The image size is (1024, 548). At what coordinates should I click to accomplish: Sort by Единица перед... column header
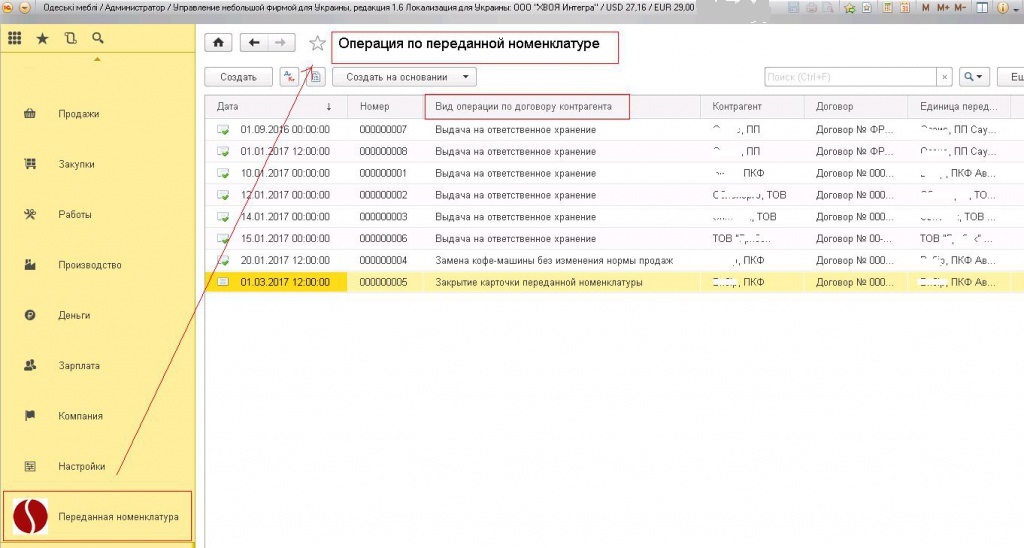click(958, 106)
